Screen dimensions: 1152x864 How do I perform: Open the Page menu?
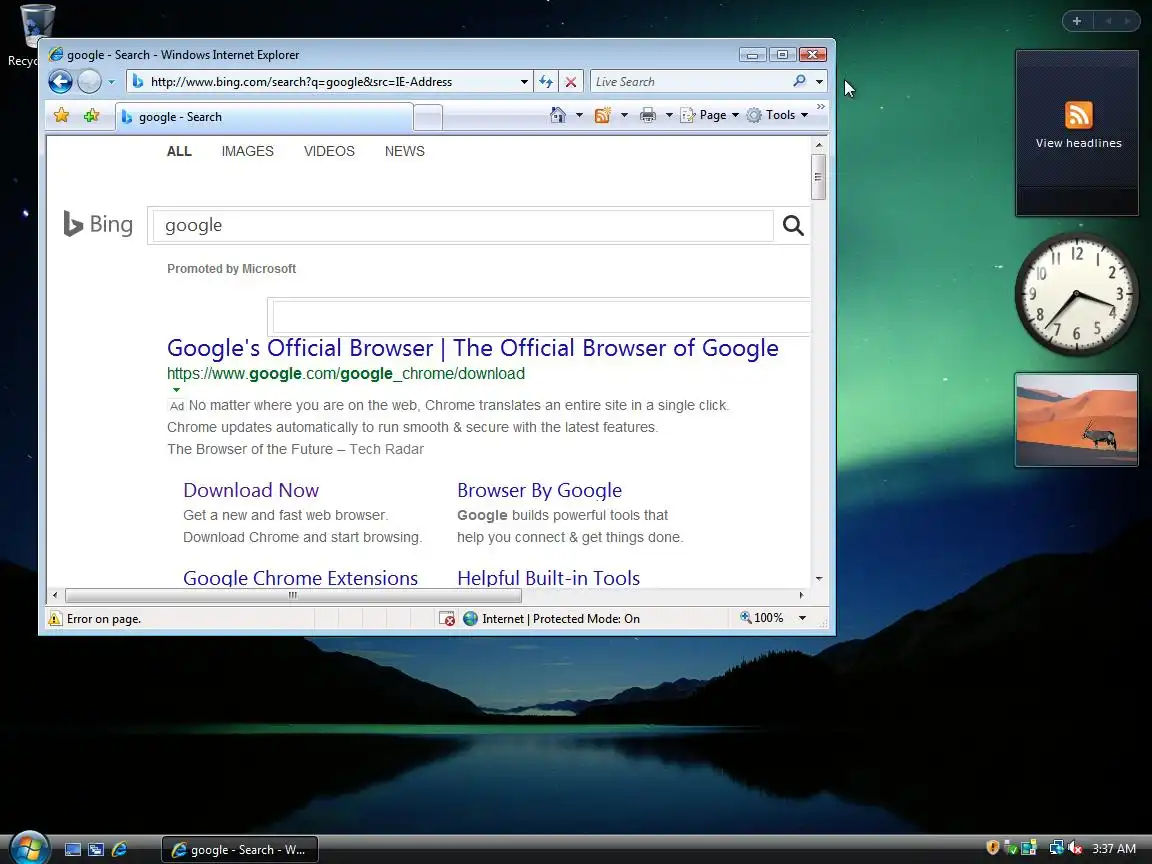tap(710, 115)
